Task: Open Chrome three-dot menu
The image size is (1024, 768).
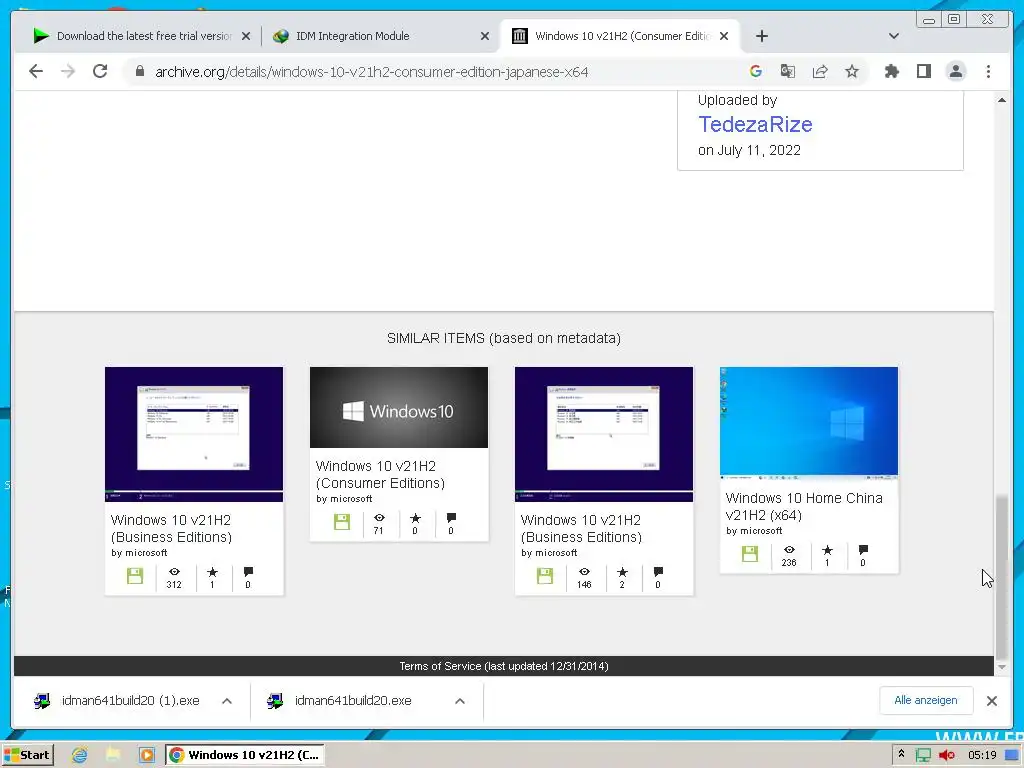Action: (988, 71)
